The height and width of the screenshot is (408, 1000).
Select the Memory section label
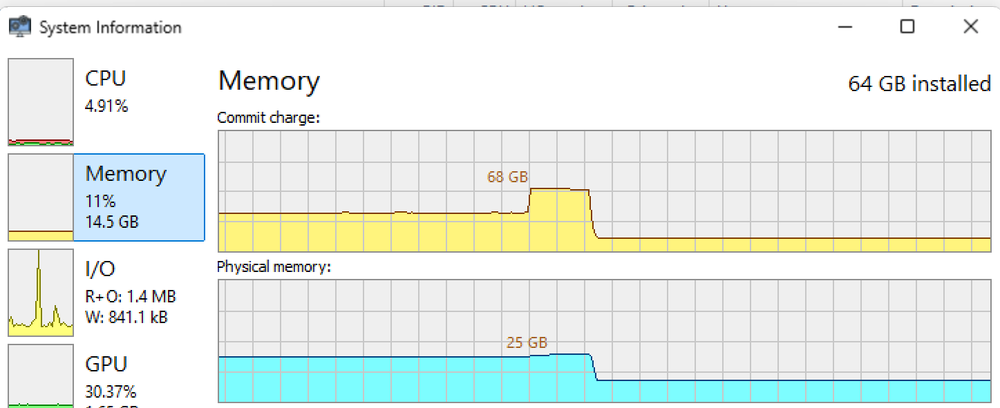pos(125,174)
